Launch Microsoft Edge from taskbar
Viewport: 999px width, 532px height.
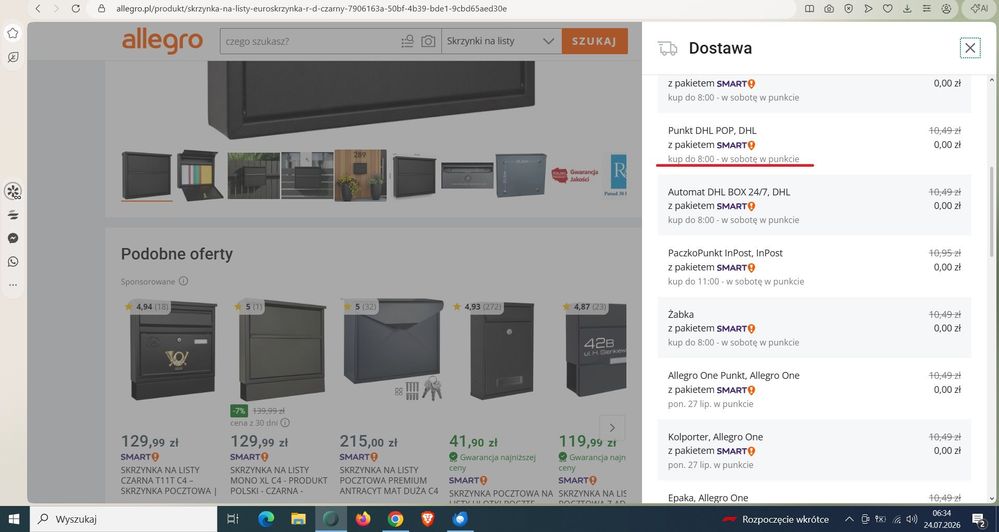pos(266,519)
